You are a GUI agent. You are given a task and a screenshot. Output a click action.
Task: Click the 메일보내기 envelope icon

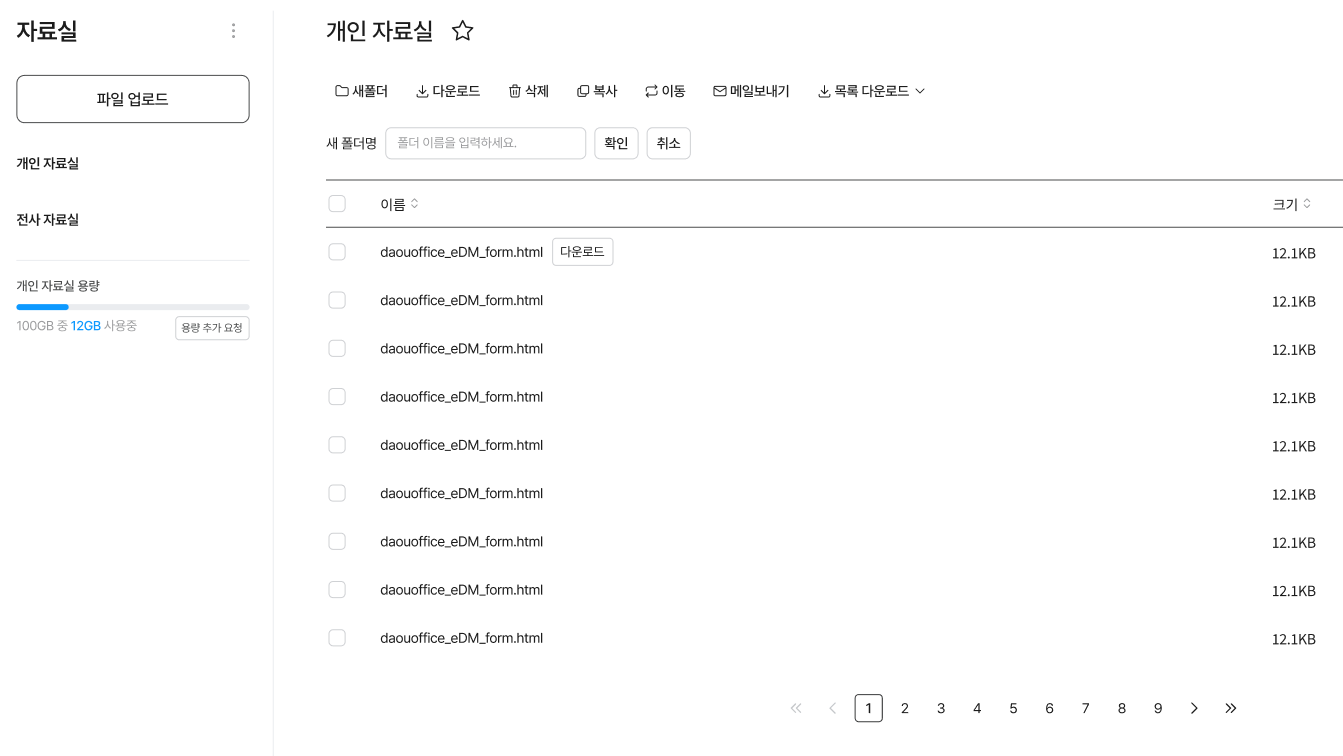719,91
